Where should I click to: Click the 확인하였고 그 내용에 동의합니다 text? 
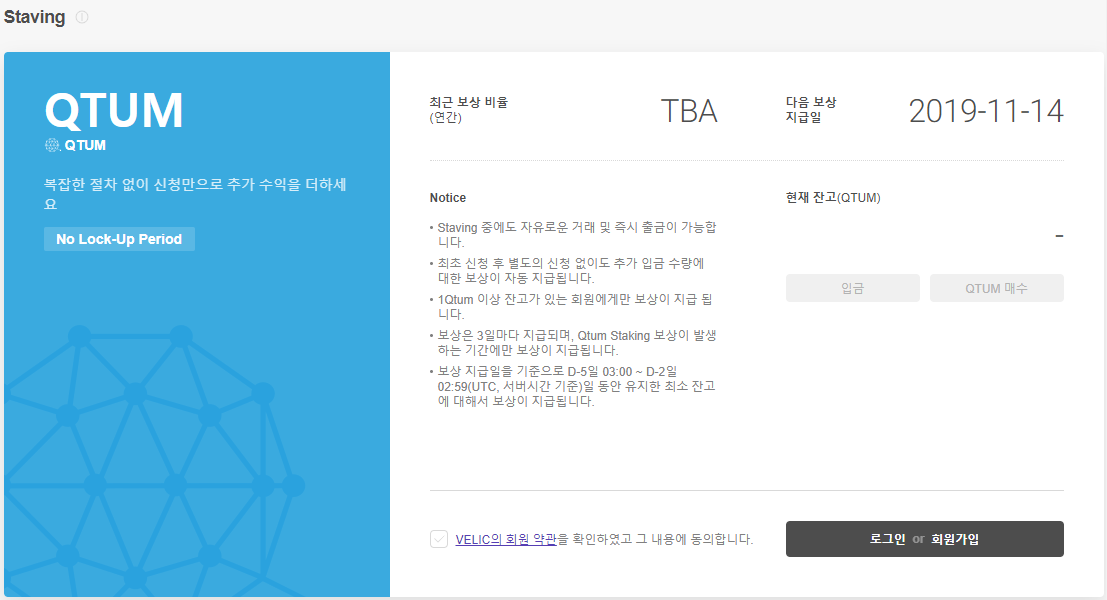coord(656,539)
